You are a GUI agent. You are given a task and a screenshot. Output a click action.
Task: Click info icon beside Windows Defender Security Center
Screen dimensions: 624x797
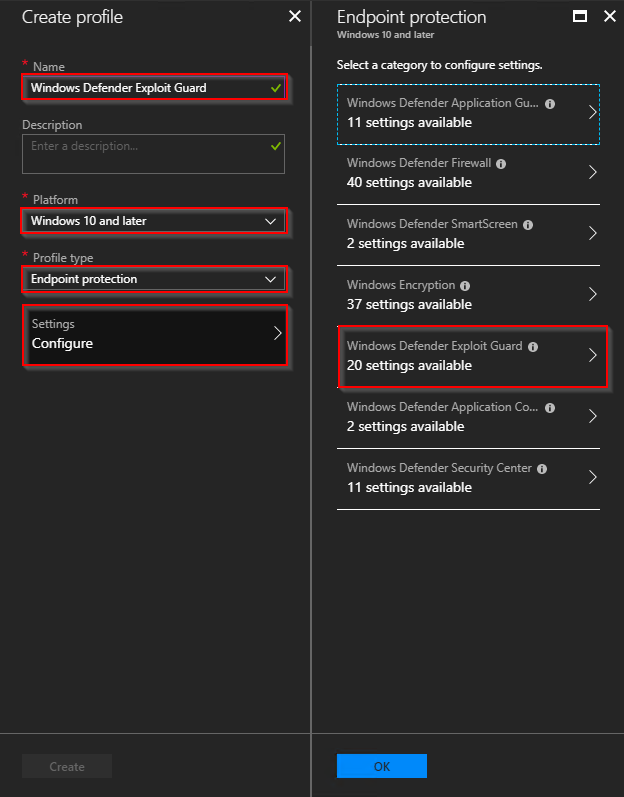542,469
